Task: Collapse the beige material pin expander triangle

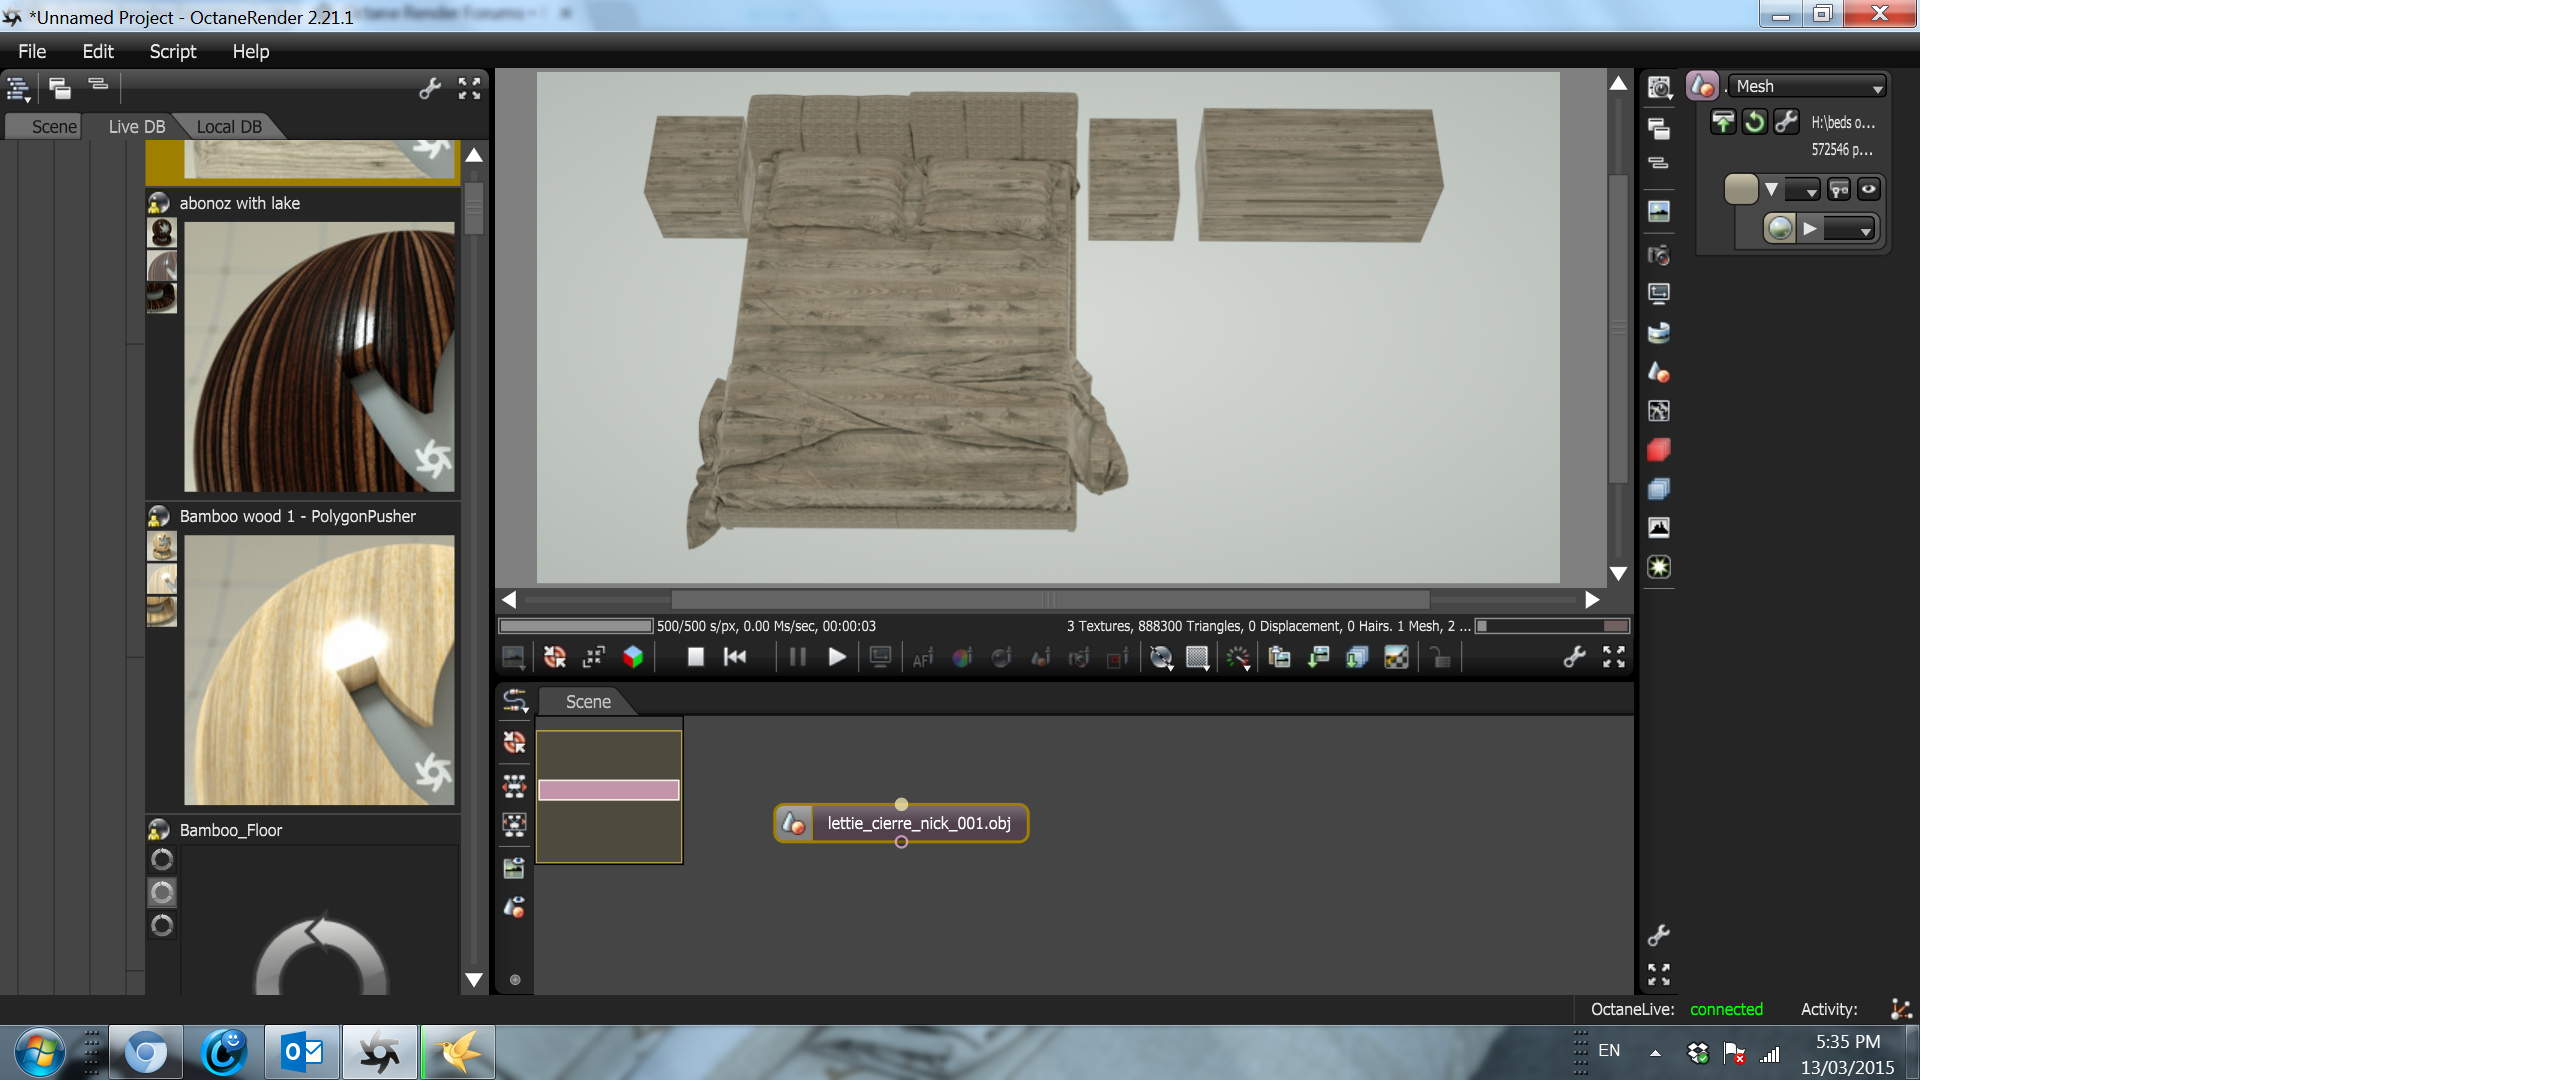Action: click(x=1771, y=189)
